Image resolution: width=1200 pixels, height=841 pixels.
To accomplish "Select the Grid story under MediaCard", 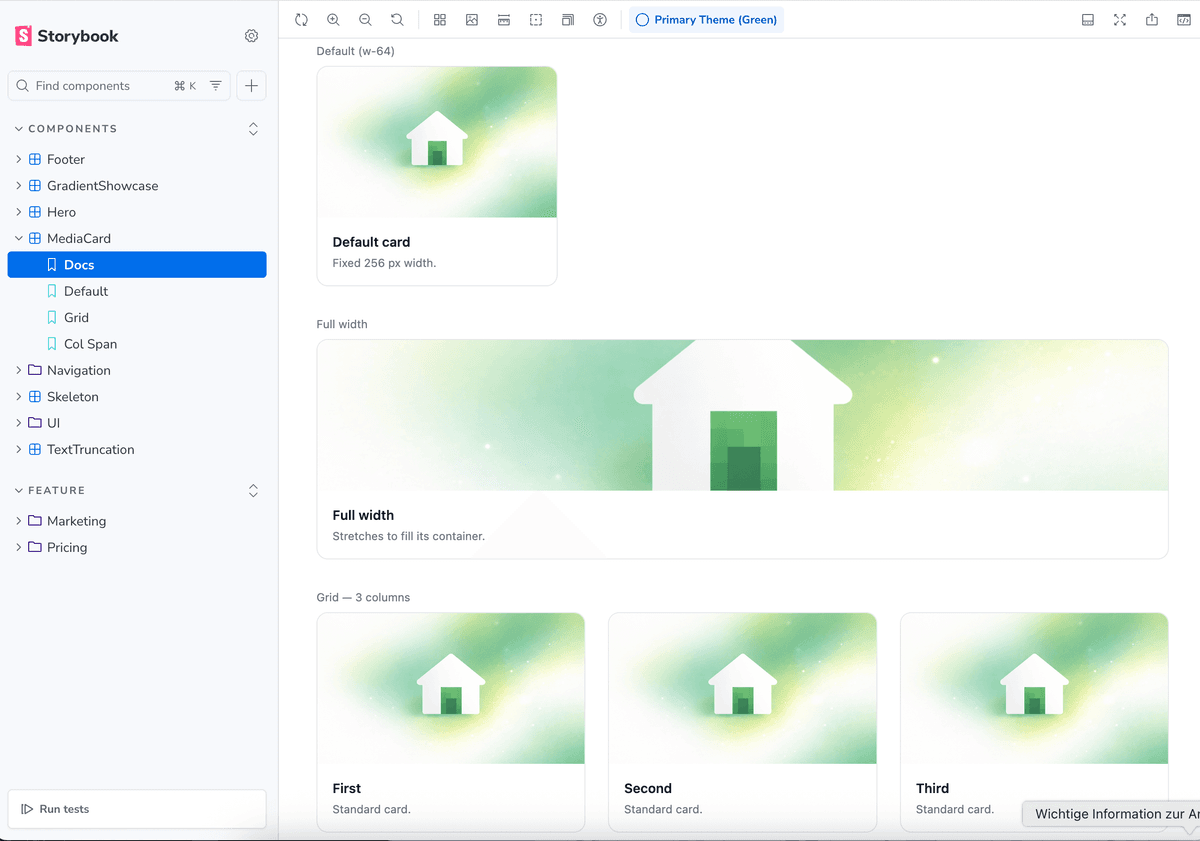I will coord(76,317).
